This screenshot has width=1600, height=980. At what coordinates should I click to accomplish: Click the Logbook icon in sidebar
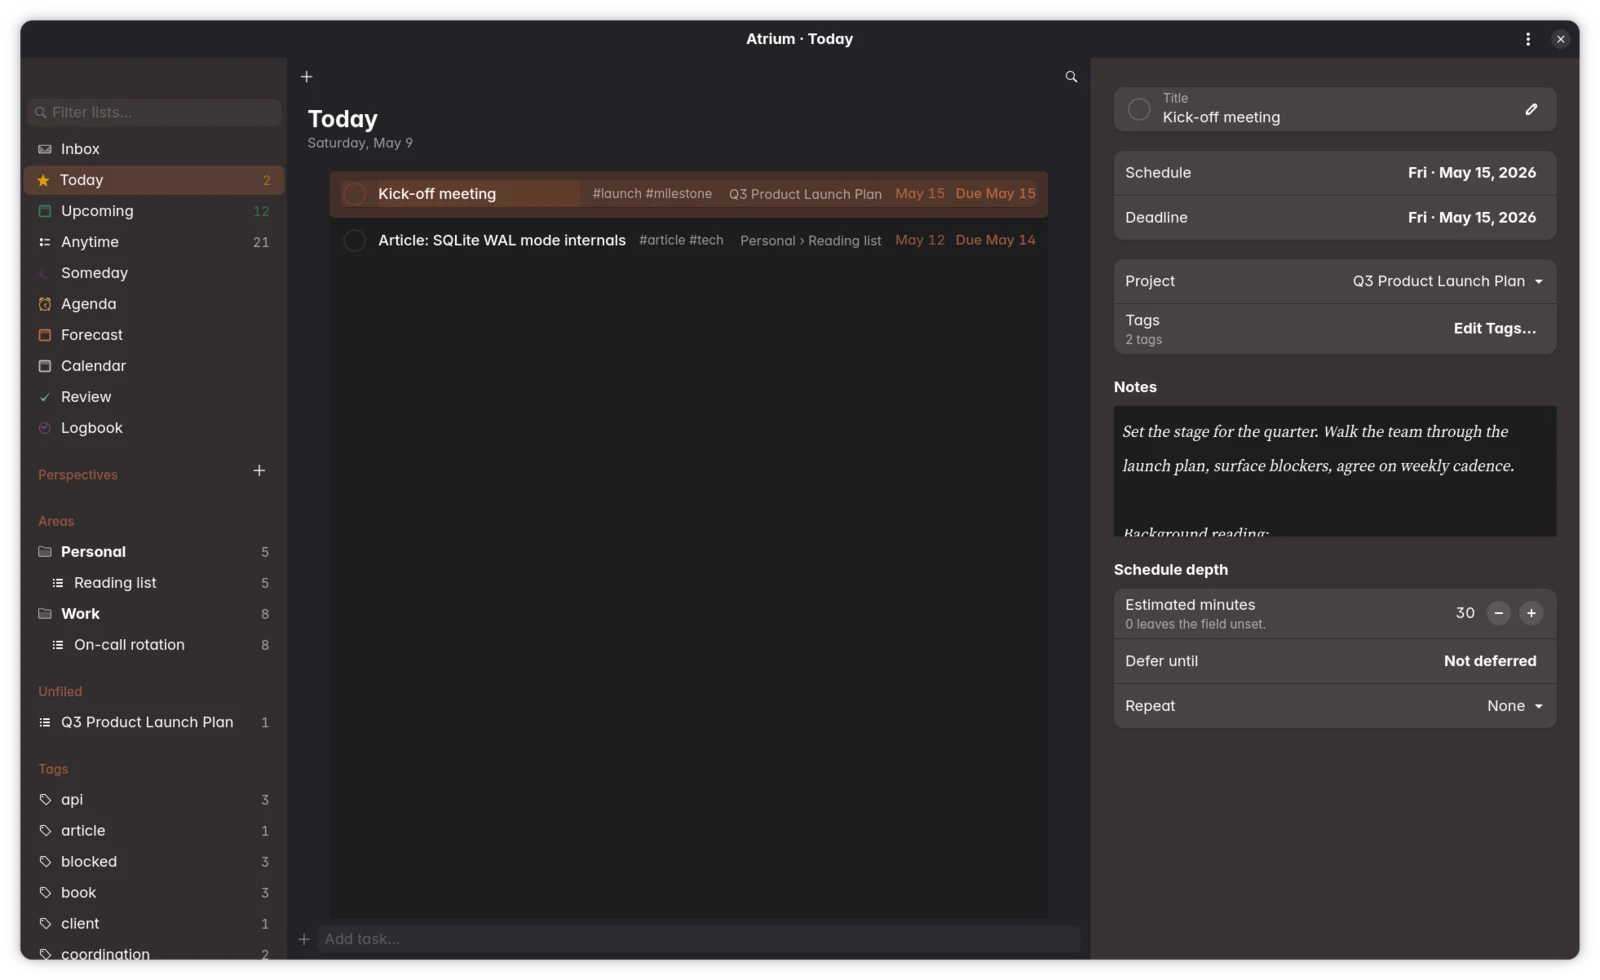click(44, 428)
